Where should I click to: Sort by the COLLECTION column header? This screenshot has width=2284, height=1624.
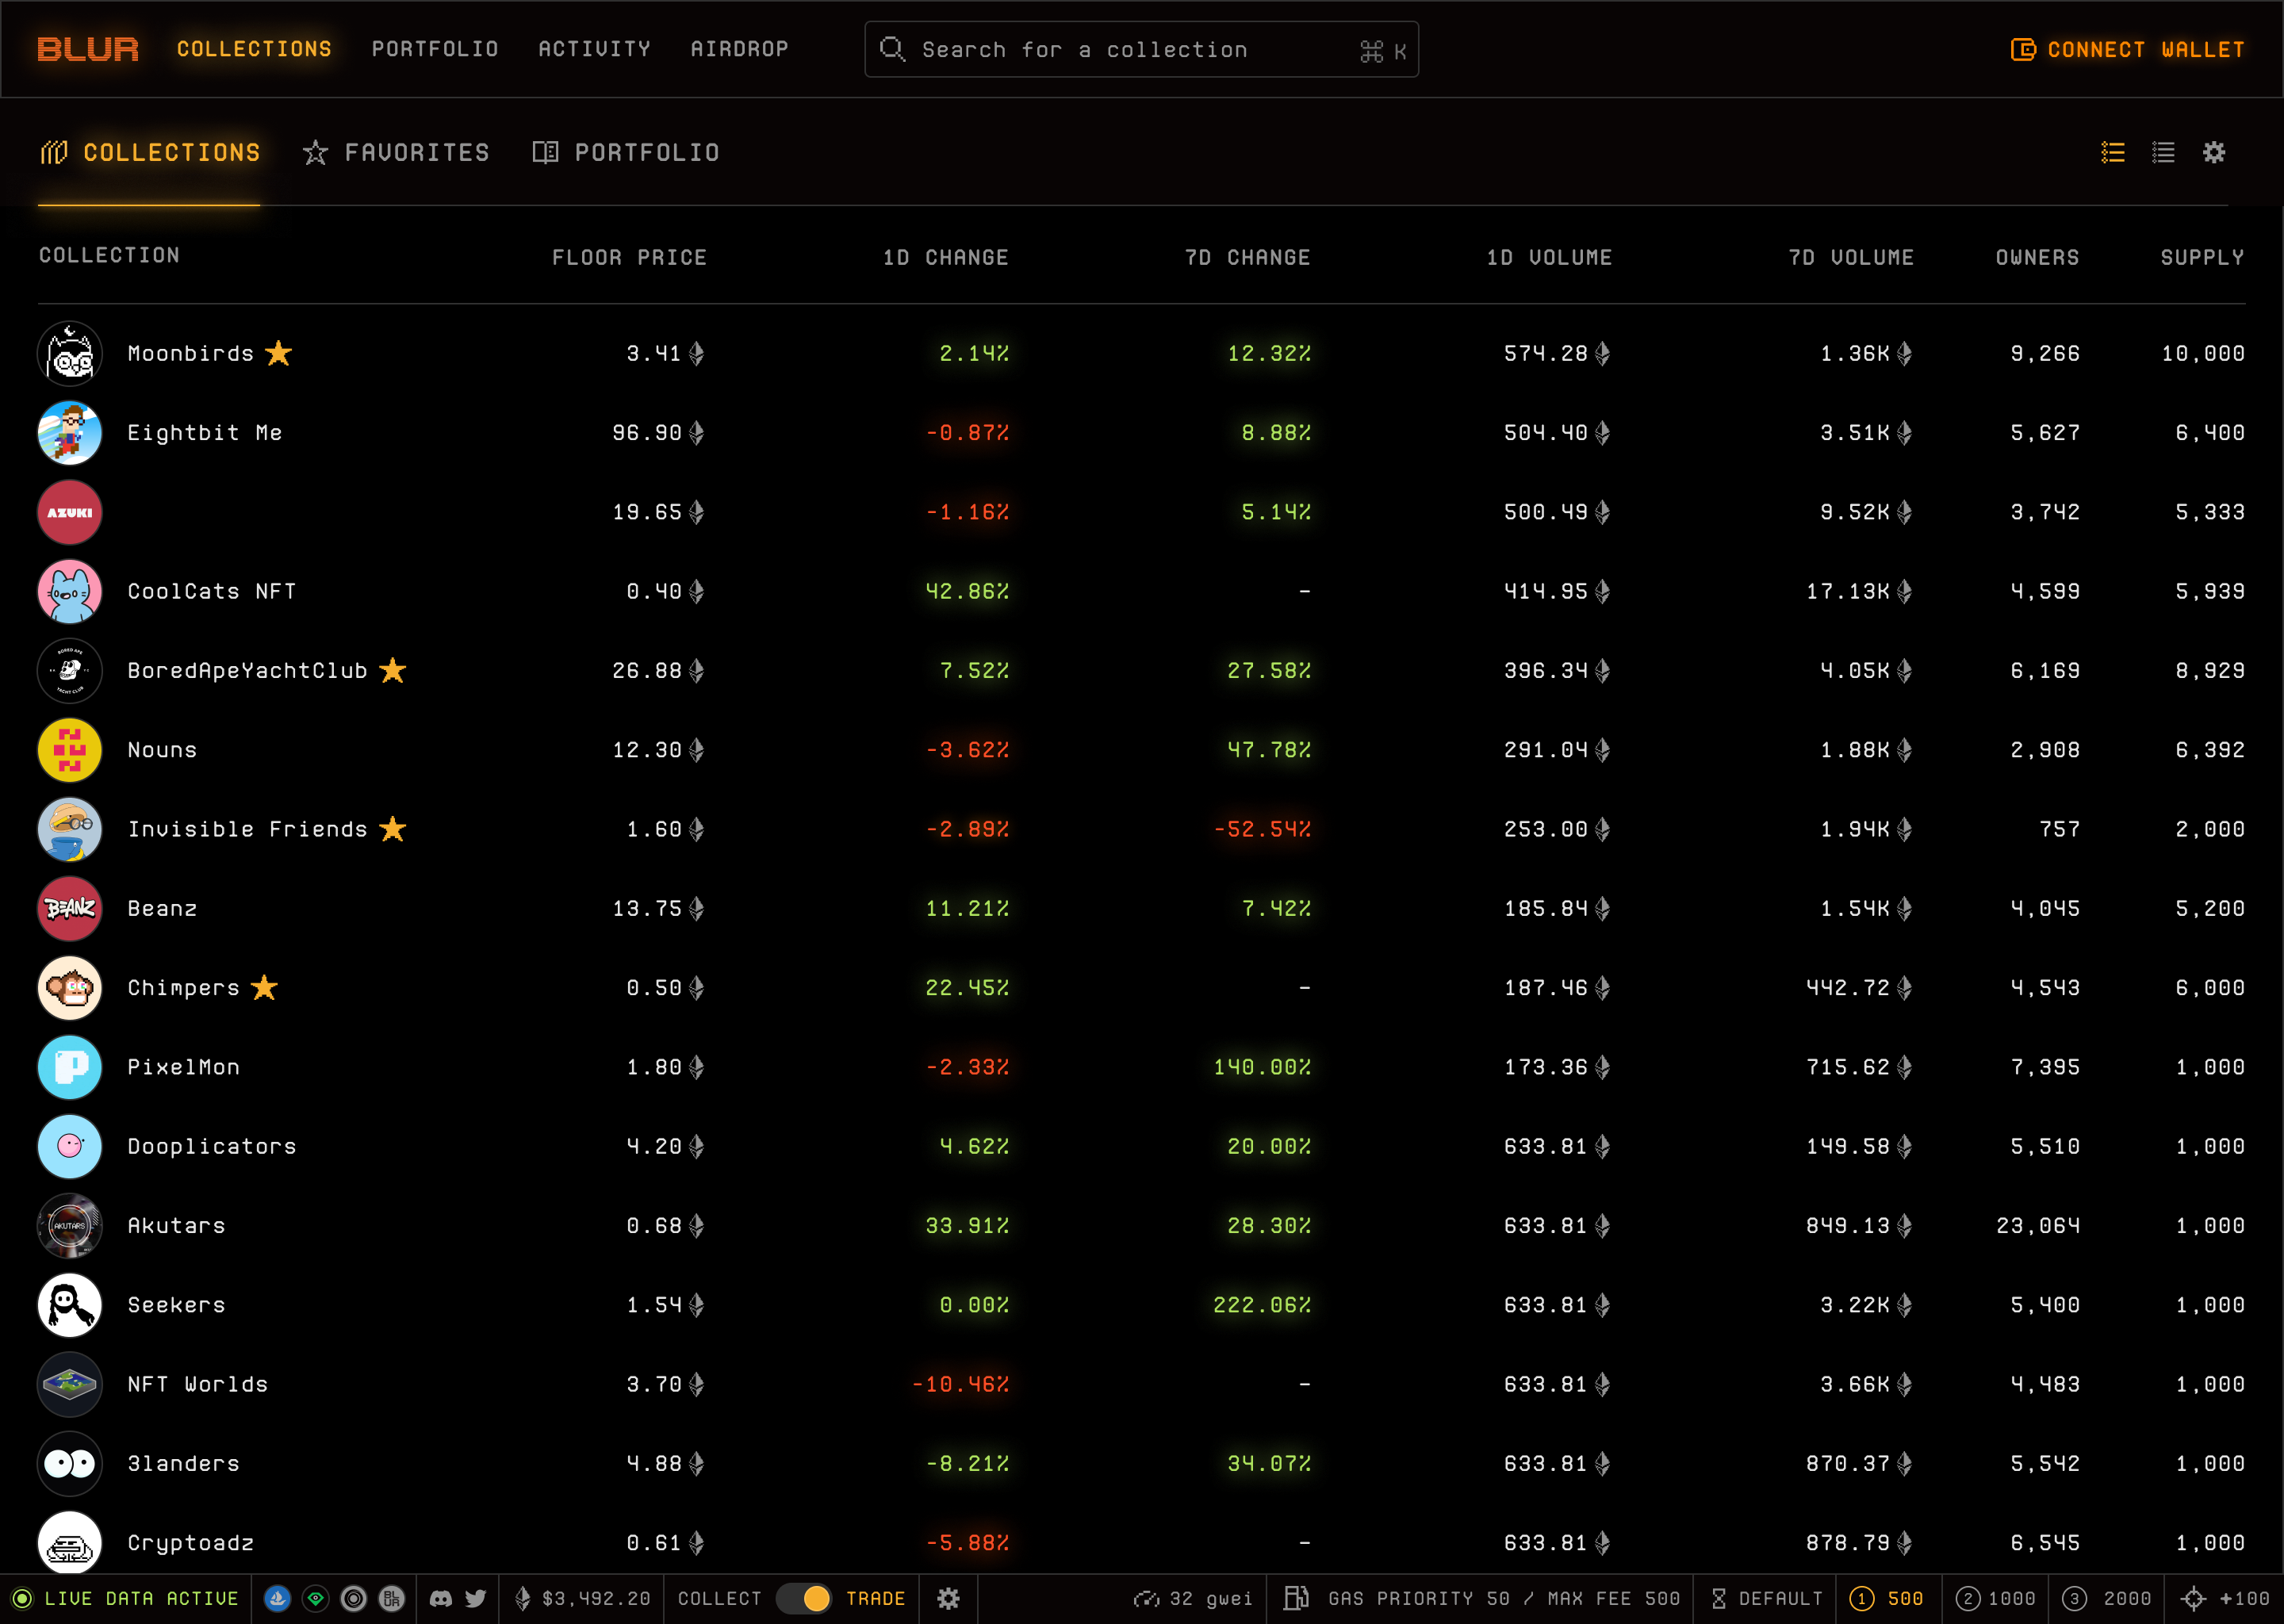click(109, 255)
